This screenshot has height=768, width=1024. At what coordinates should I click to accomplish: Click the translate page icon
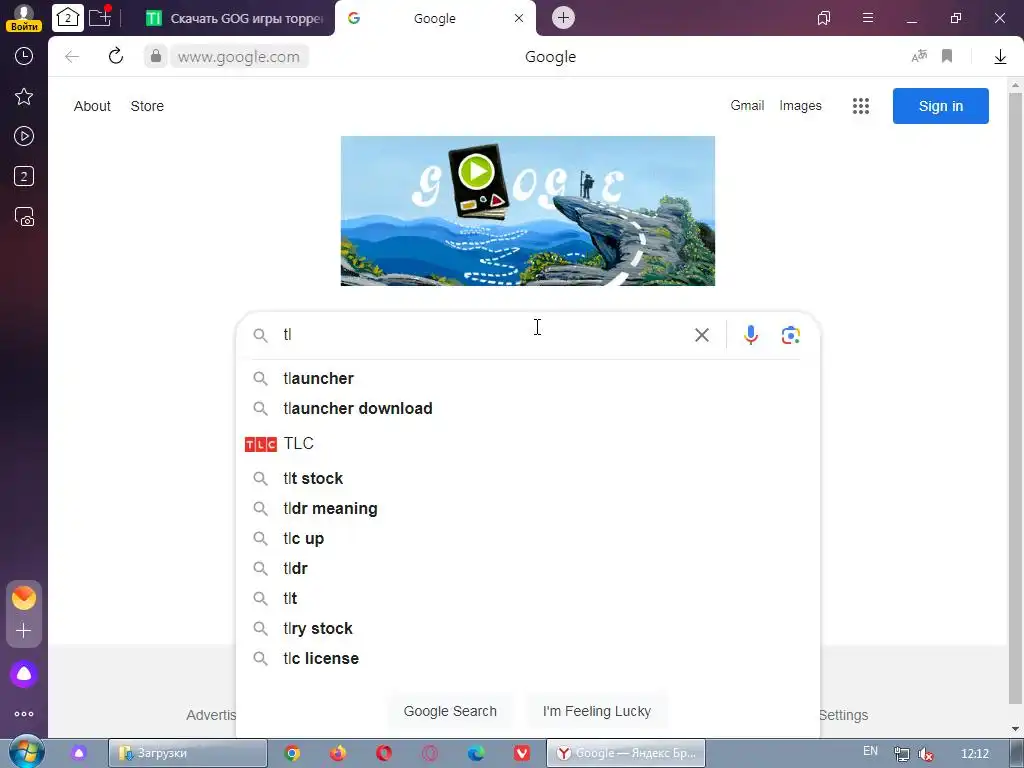point(919,56)
